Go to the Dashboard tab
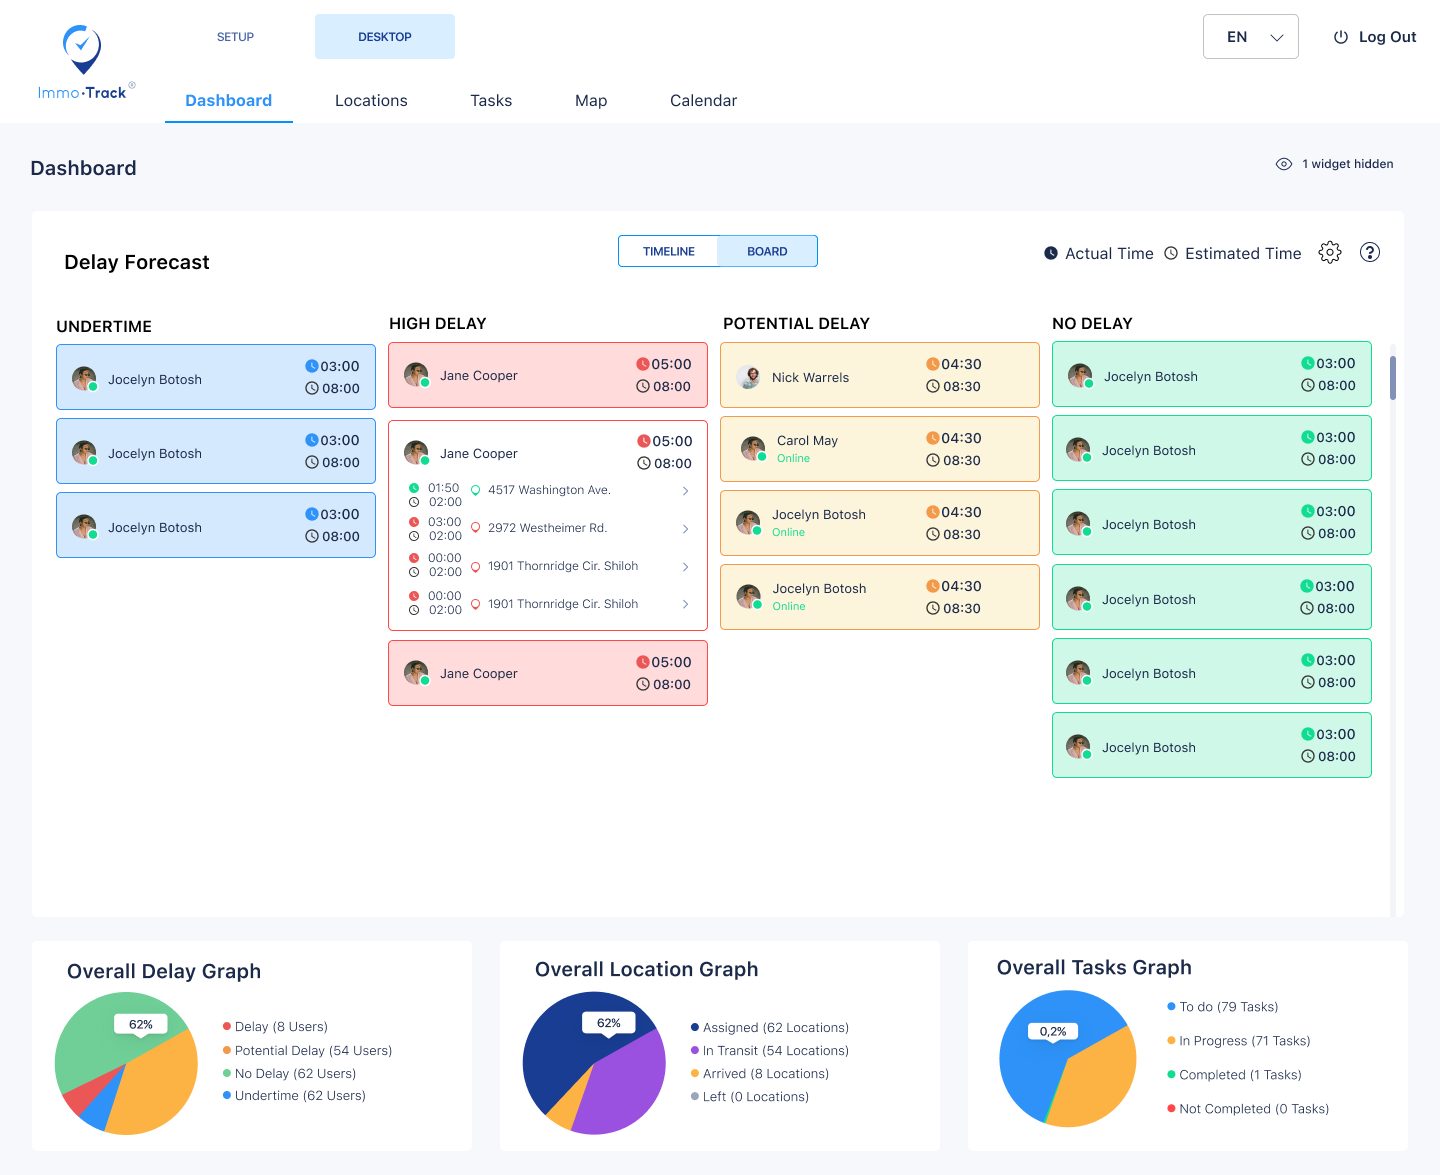1440x1175 pixels. pyautogui.click(x=229, y=100)
